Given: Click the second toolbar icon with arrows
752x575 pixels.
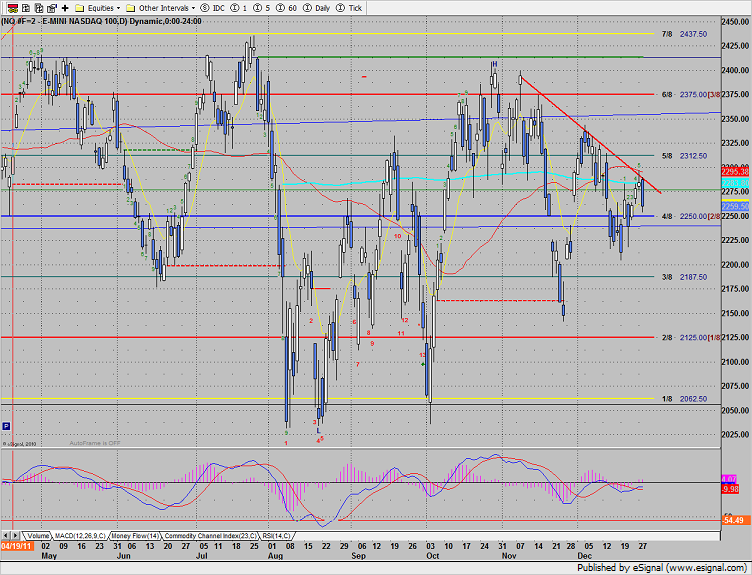Looking at the screenshot, I should [x=26, y=8].
